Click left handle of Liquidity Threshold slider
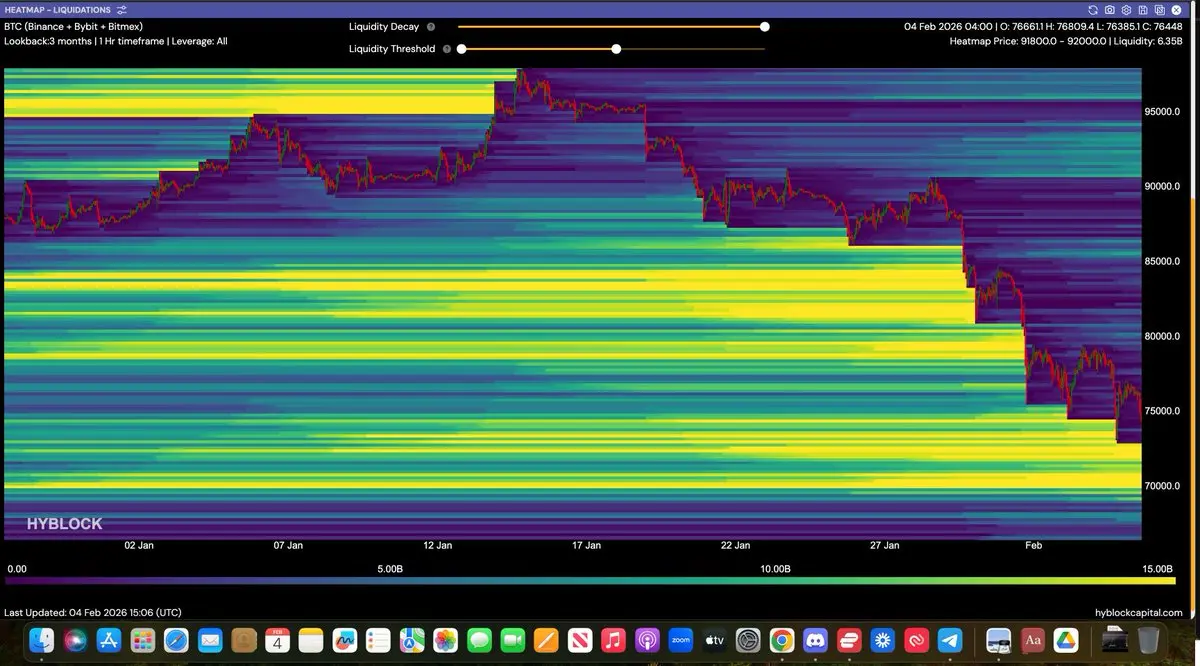Screen dimensions: 1200x666 [462, 48]
